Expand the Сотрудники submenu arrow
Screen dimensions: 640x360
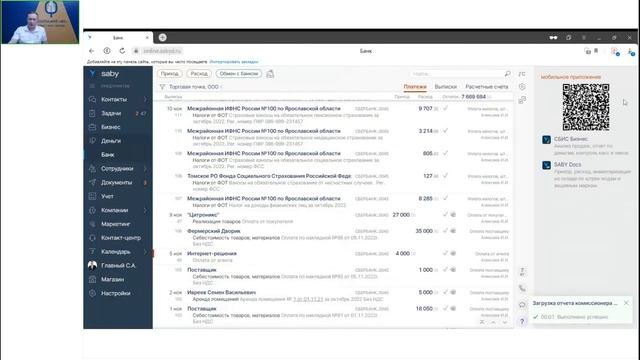tap(145, 169)
